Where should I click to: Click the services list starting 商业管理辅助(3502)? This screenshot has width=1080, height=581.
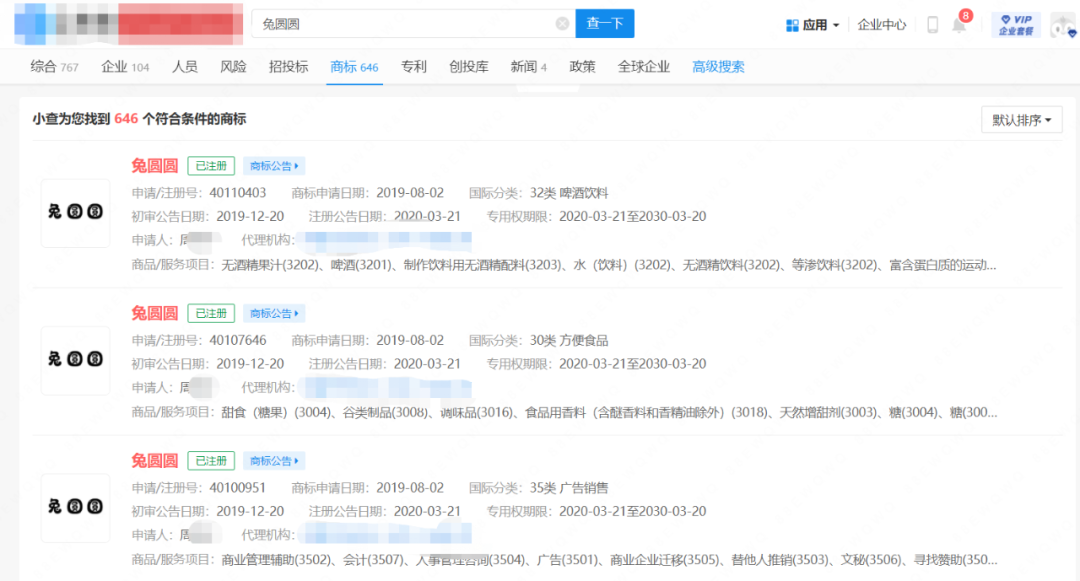[x=609, y=560]
